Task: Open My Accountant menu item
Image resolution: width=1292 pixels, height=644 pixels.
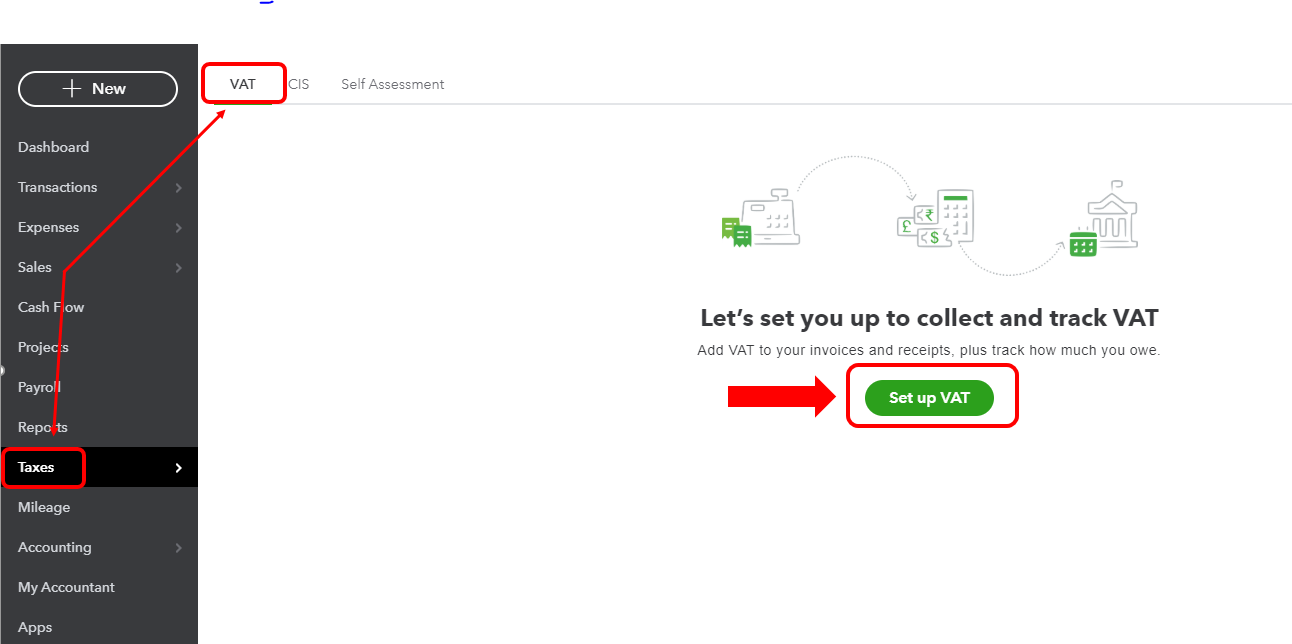Action: pyautogui.click(x=66, y=587)
